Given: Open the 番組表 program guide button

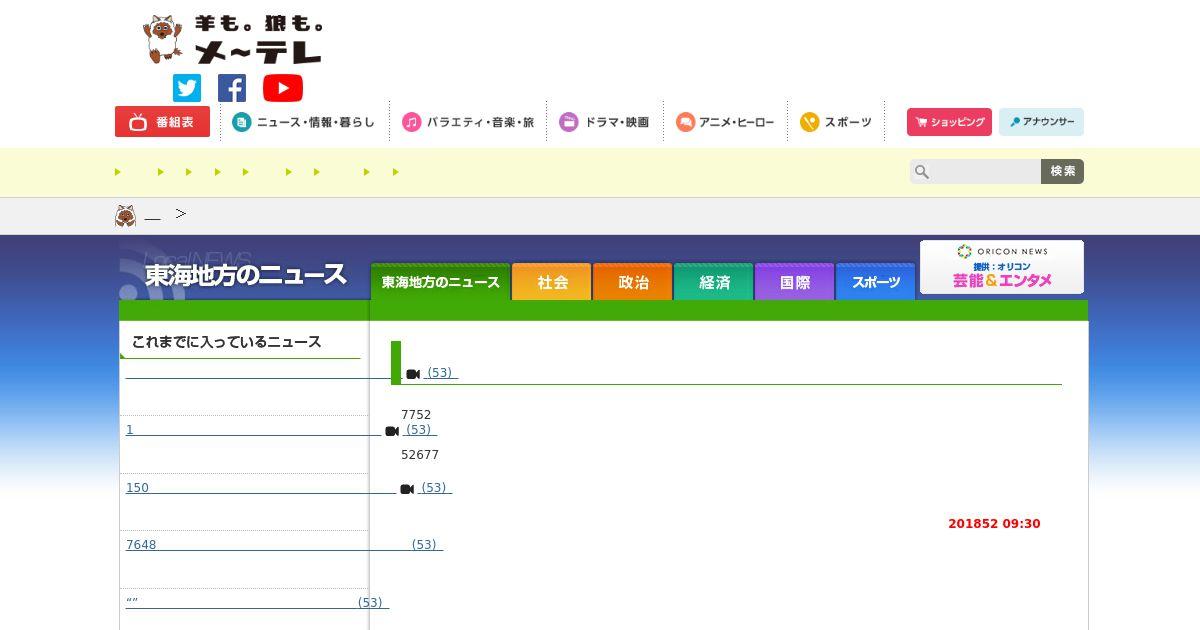Looking at the screenshot, I should (x=162, y=122).
